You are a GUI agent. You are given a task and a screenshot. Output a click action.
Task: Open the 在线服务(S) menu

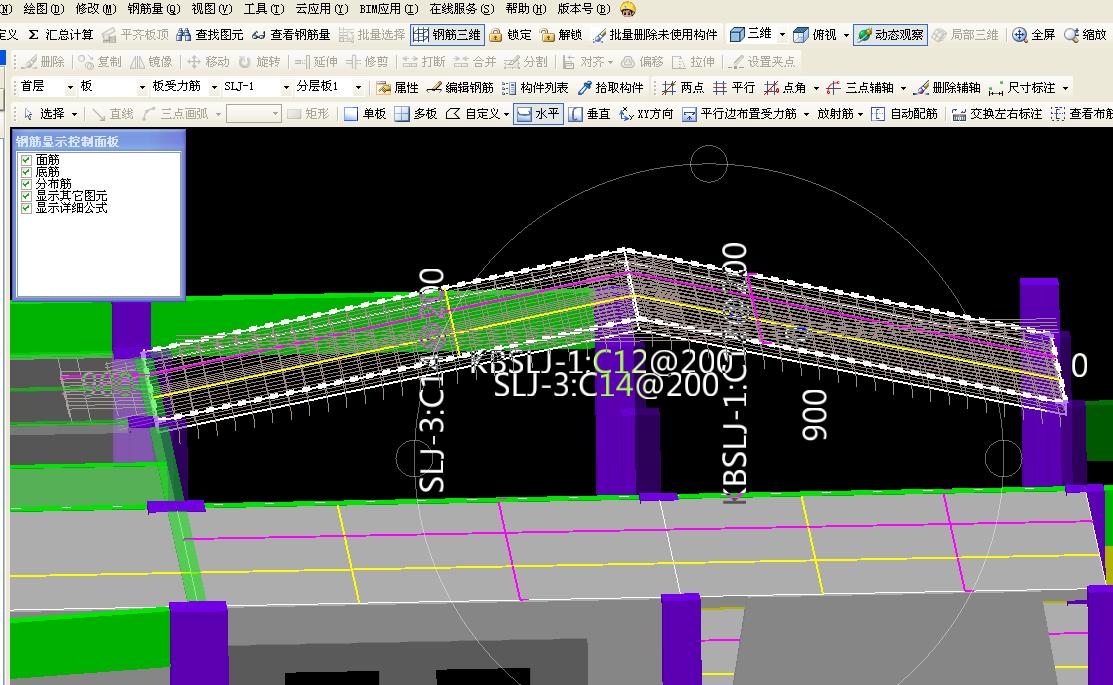tap(462, 9)
